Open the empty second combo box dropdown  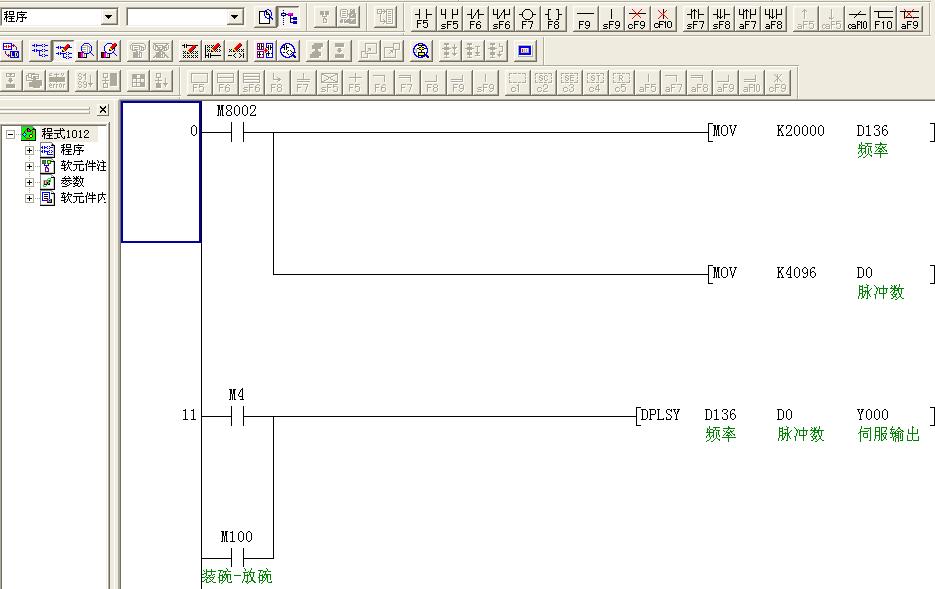tap(235, 17)
